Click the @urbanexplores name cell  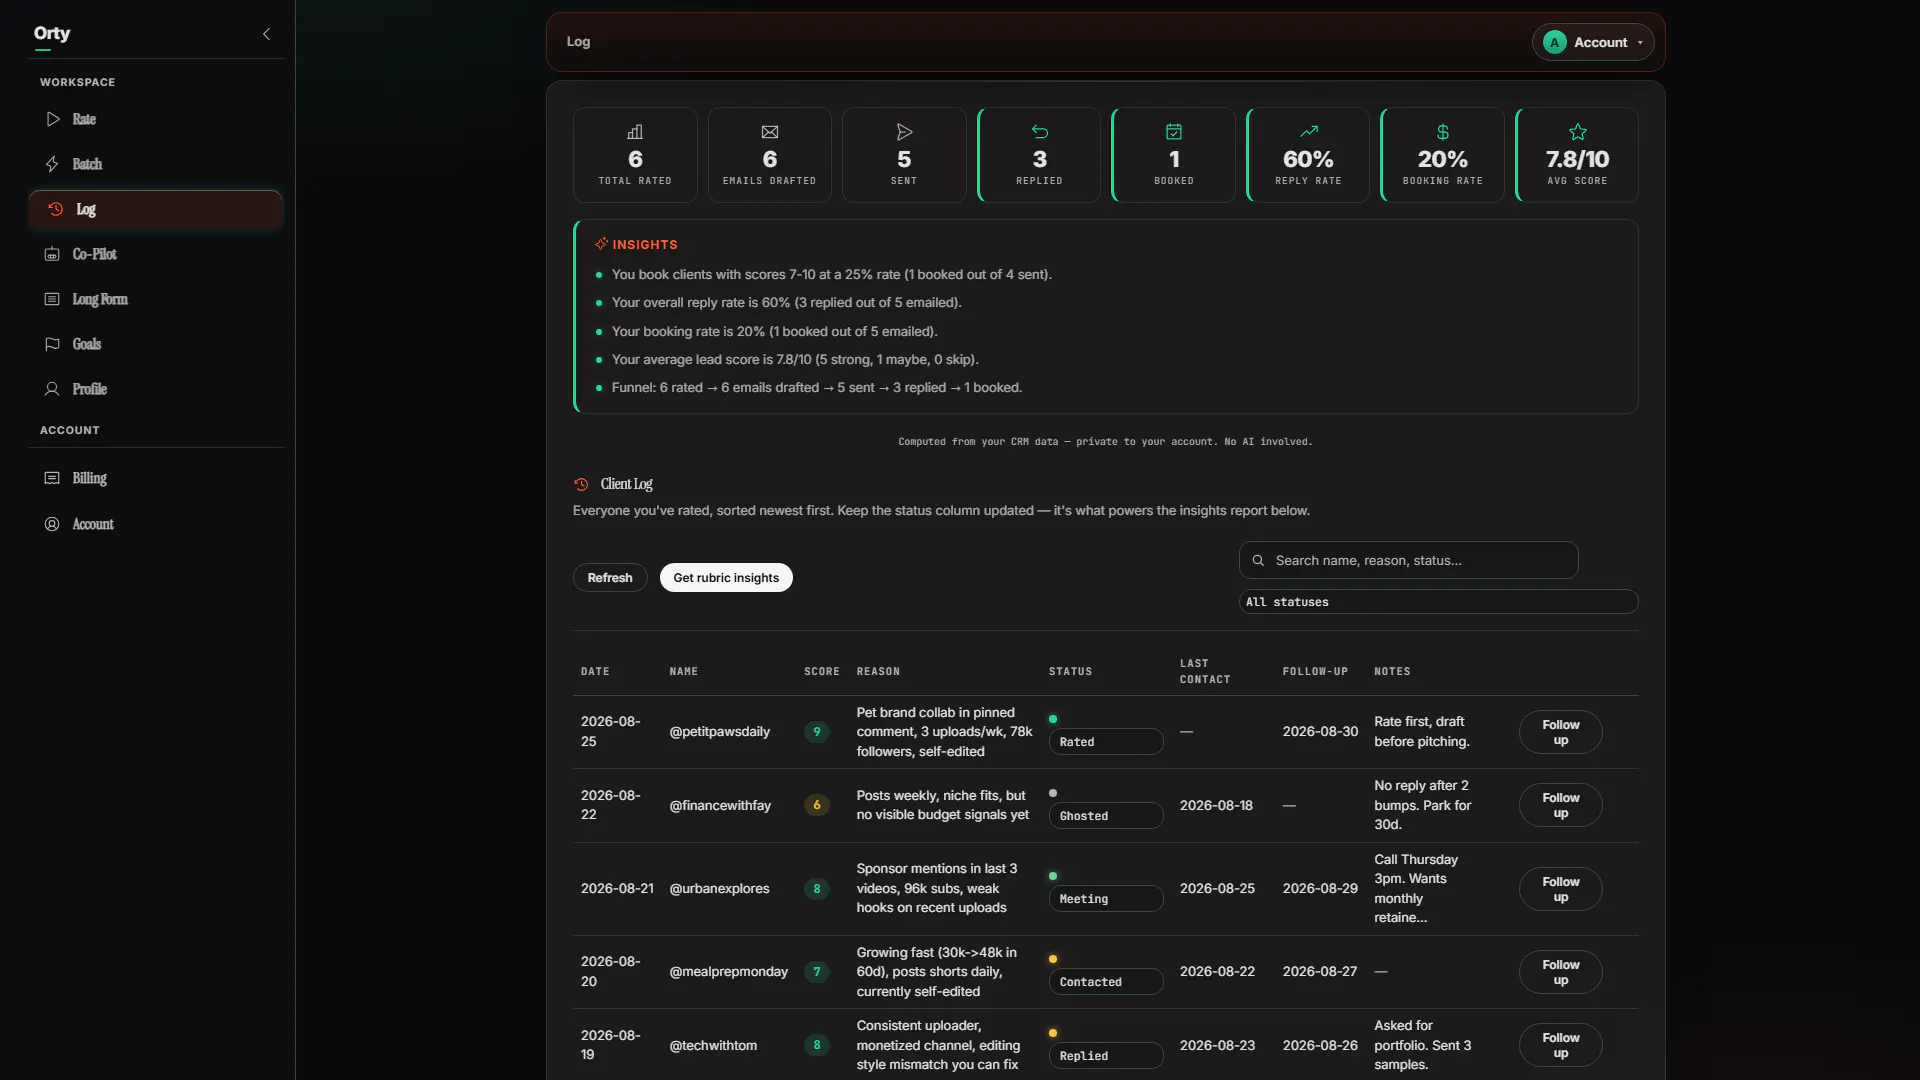(719, 889)
